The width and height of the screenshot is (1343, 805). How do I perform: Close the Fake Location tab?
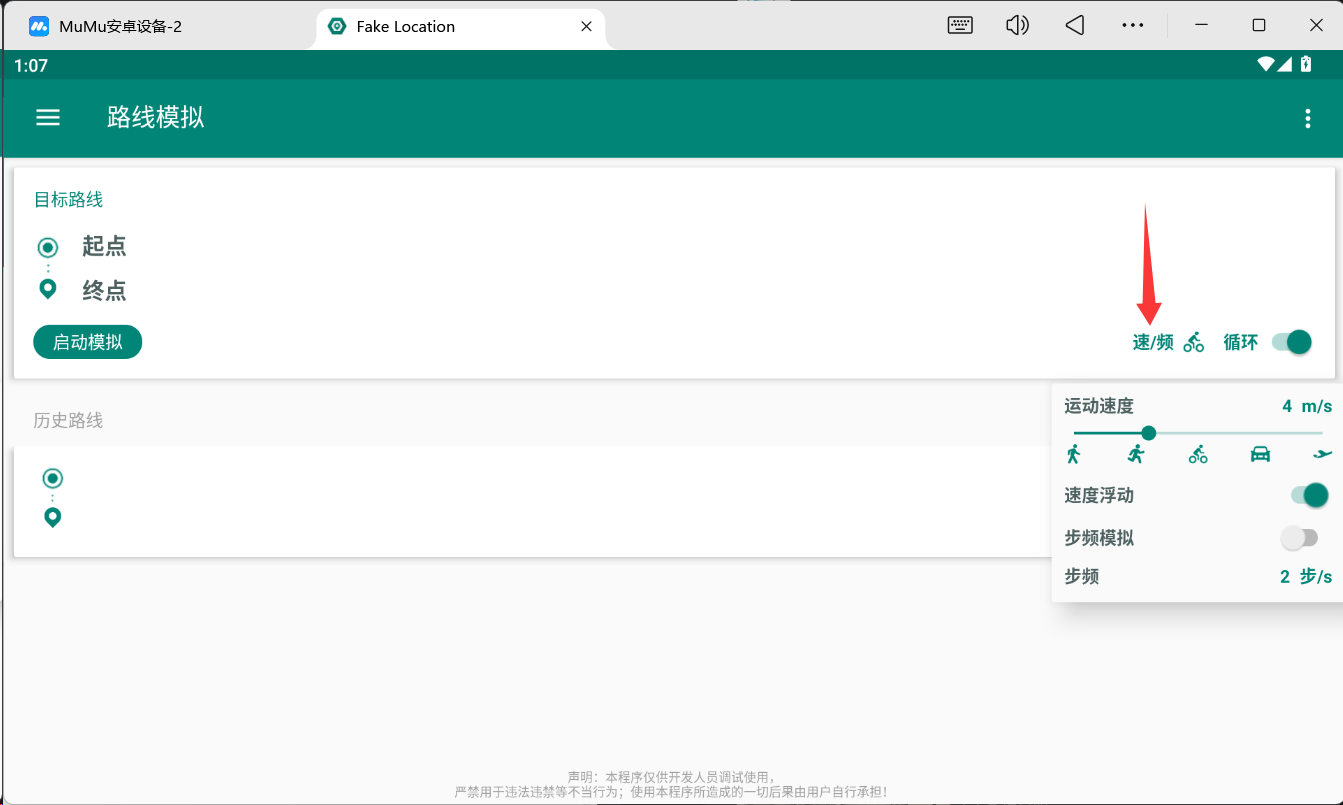tap(587, 27)
